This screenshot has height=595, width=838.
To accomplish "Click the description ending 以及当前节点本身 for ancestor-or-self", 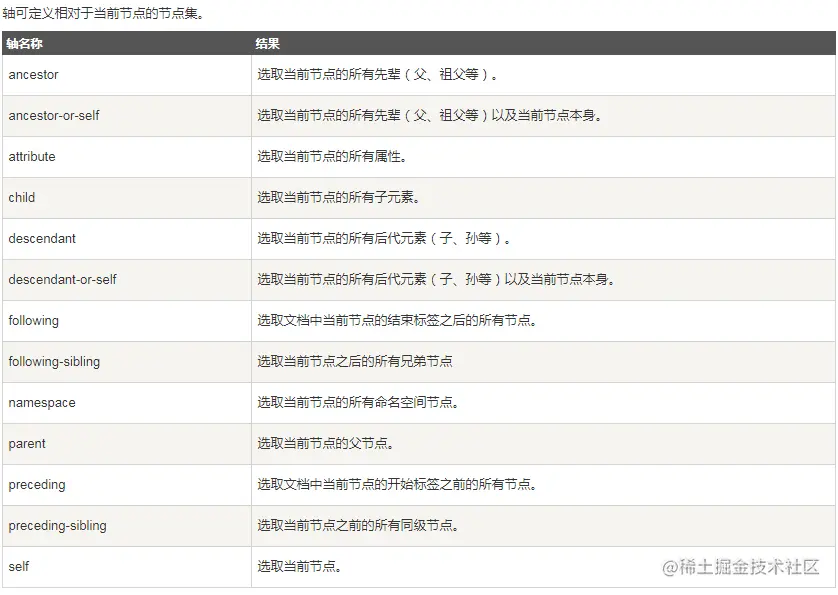I will coord(429,115).
